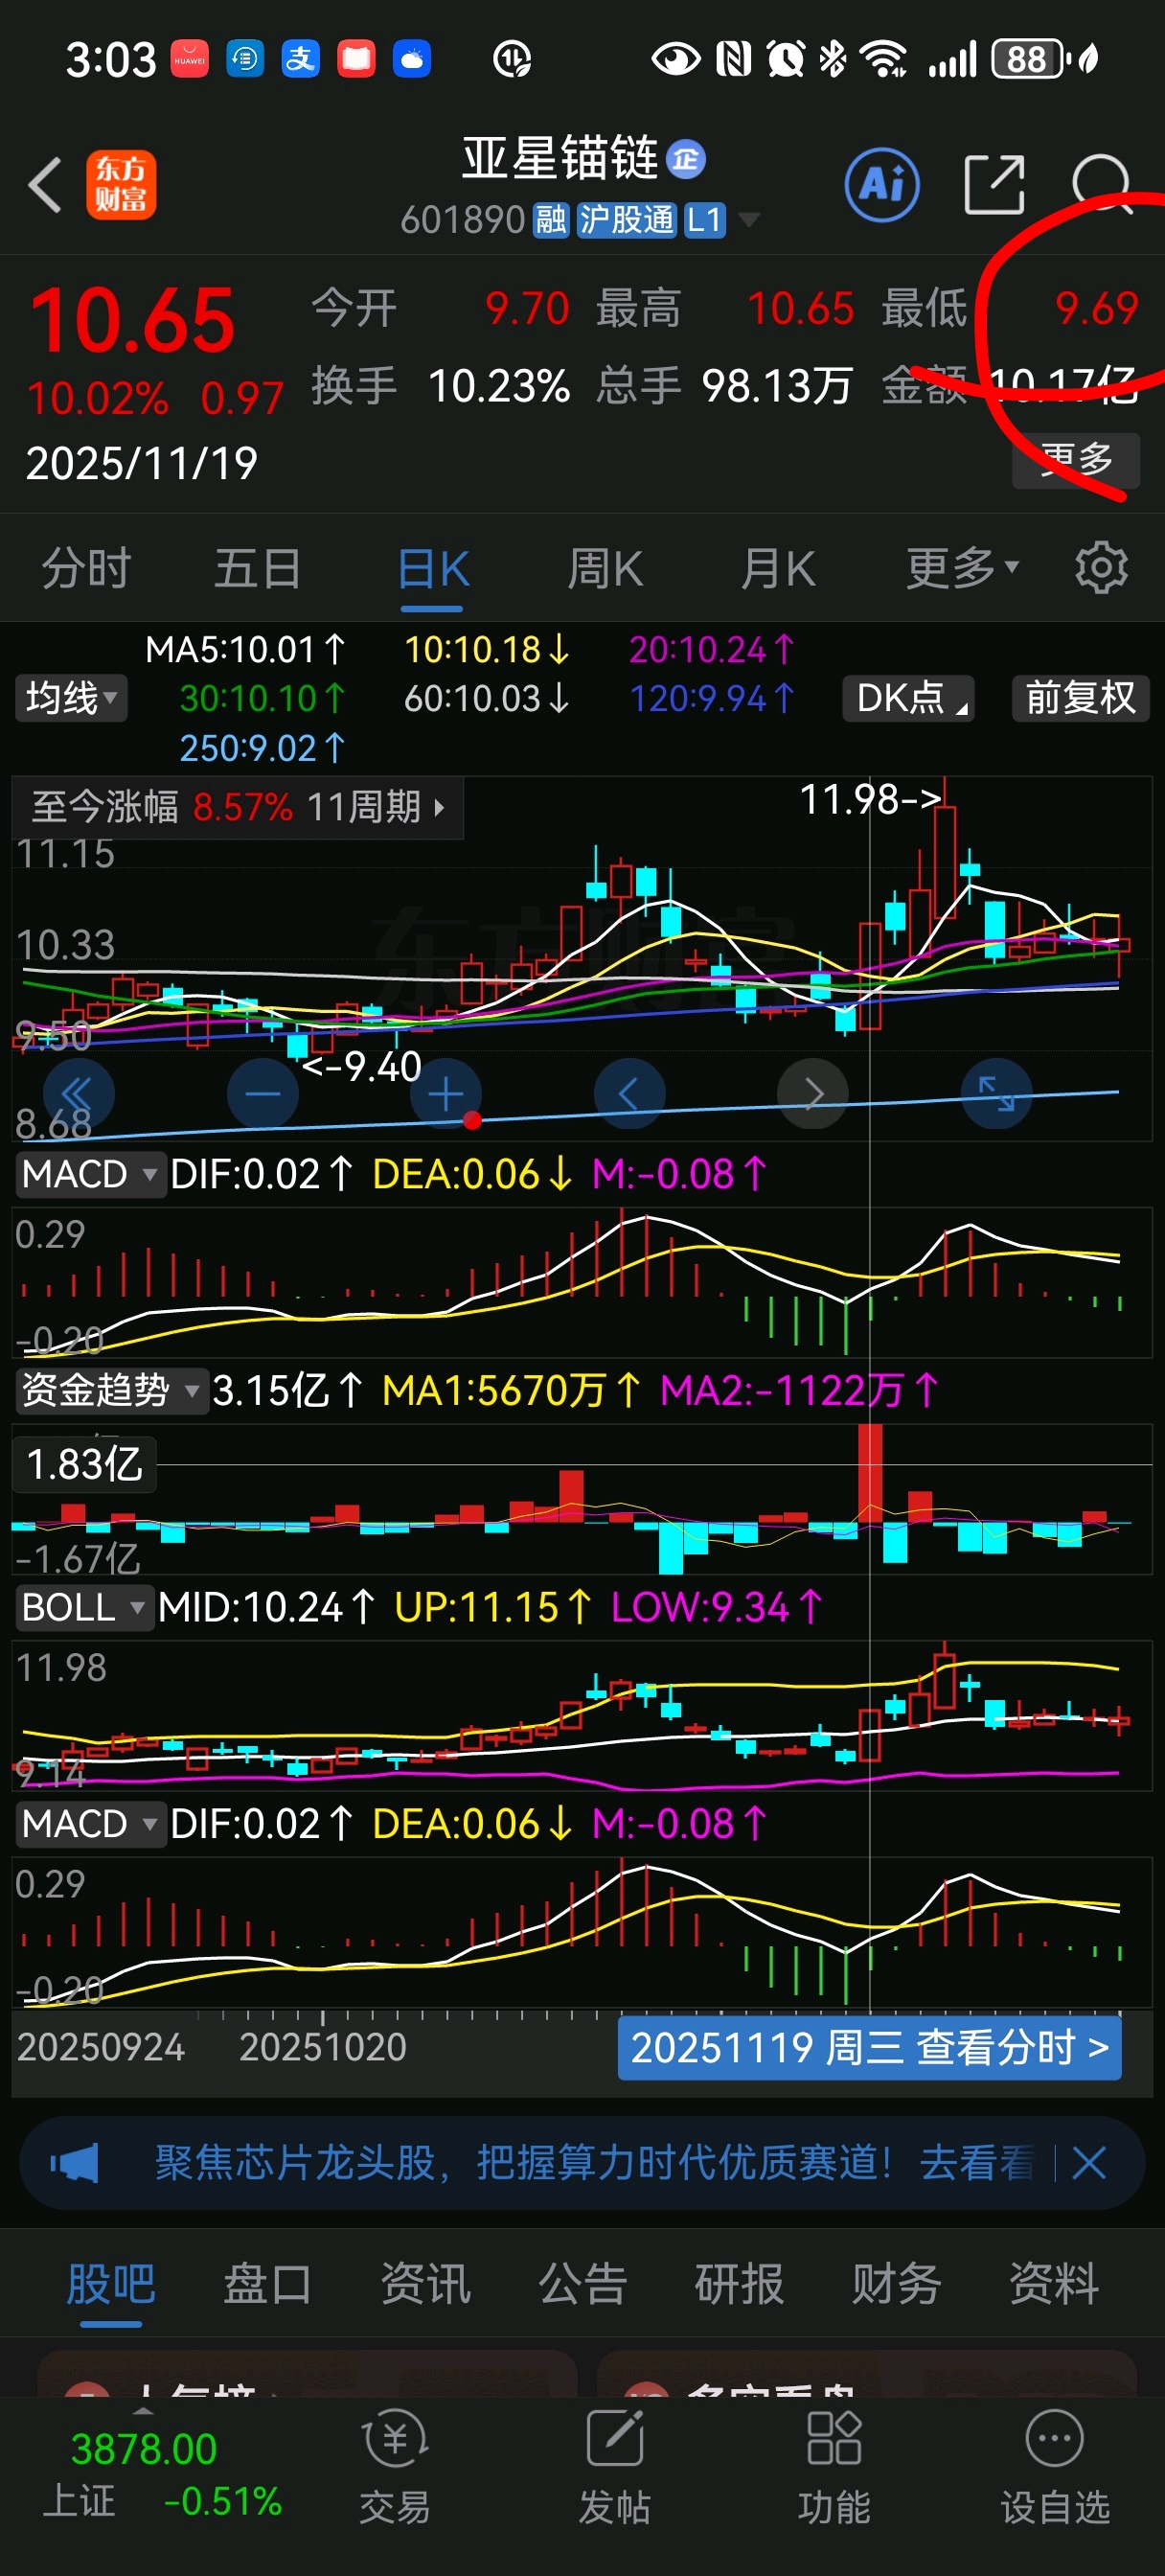Image resolution: width=1165 pixels, height=2576 pixels.
Task: Move cursor right with arrow button
Action: pos(813,1094)
